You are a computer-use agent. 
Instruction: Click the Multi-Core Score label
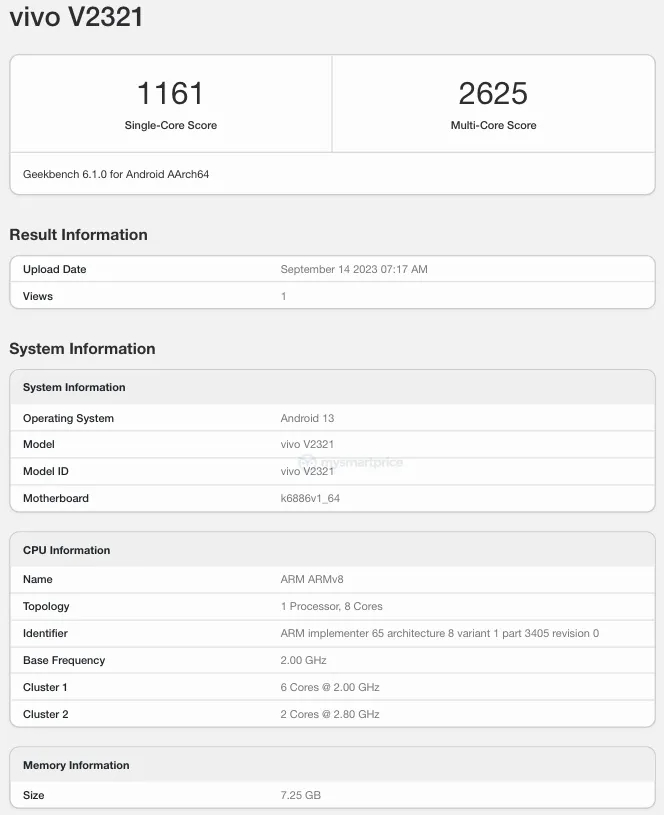pyautogui.click(x=493, y=125)
